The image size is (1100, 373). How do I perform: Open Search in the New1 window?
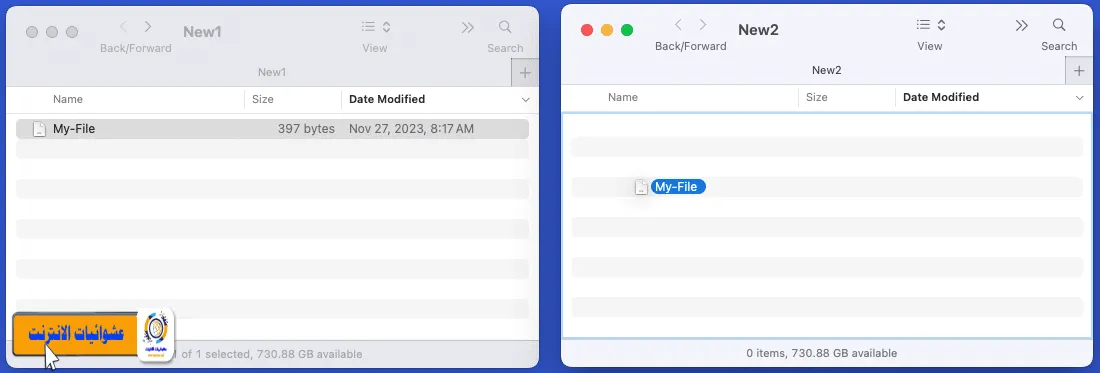pos(505,27)
